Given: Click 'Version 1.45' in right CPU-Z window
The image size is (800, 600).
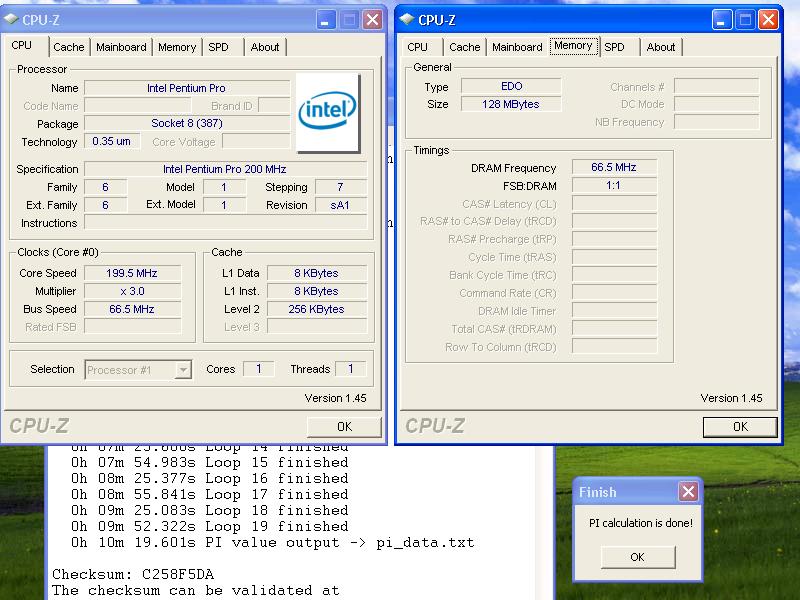Looking at the screenshot, I should (x=731, y=398).
